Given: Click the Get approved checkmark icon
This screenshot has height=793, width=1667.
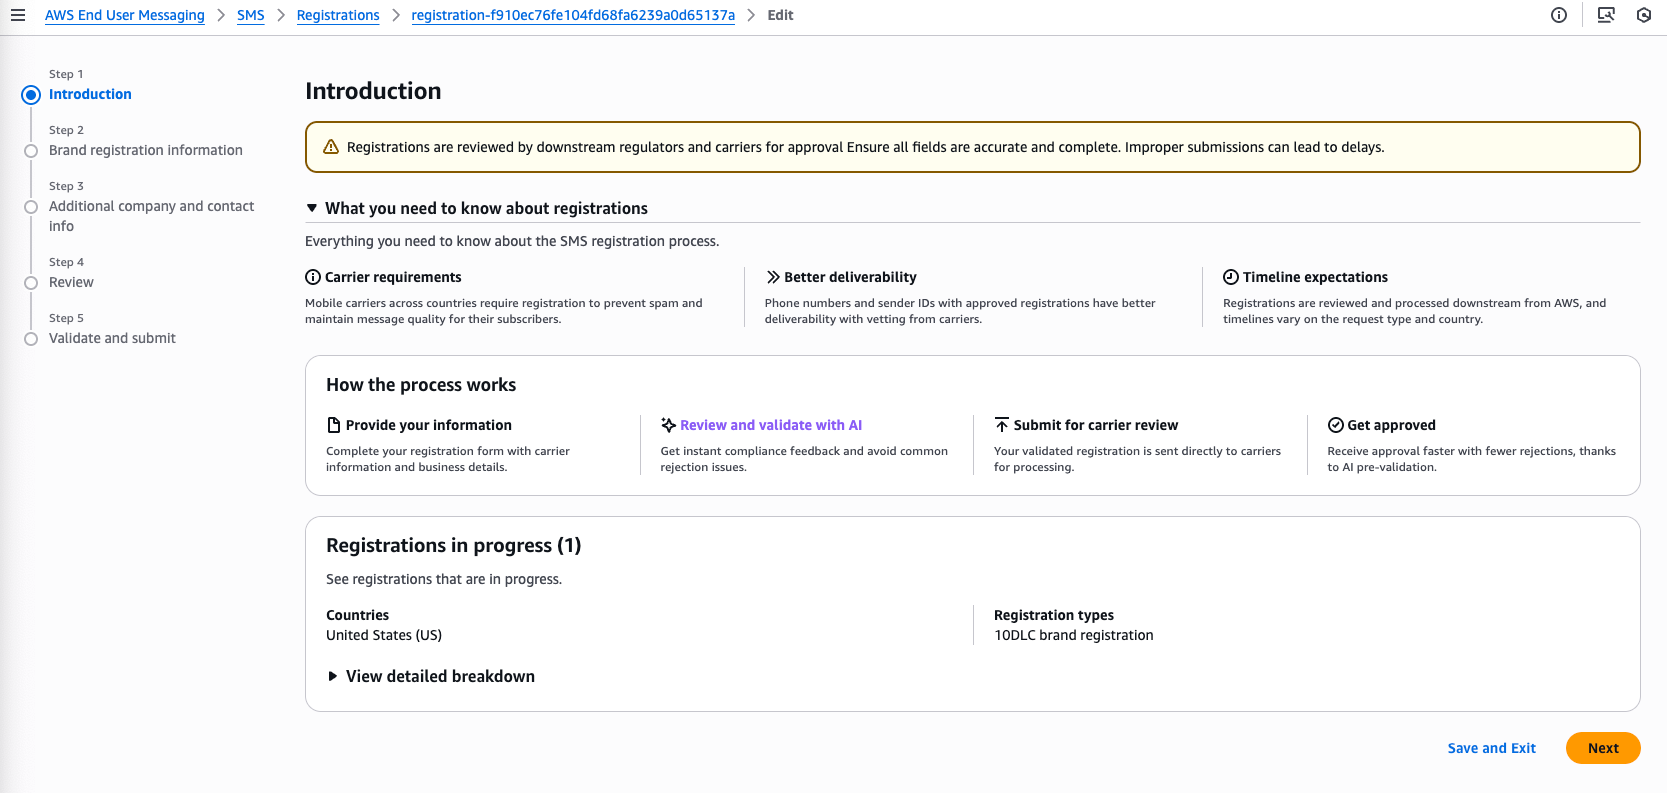Looking at the screenshot, I should [x=1335, y=425].
